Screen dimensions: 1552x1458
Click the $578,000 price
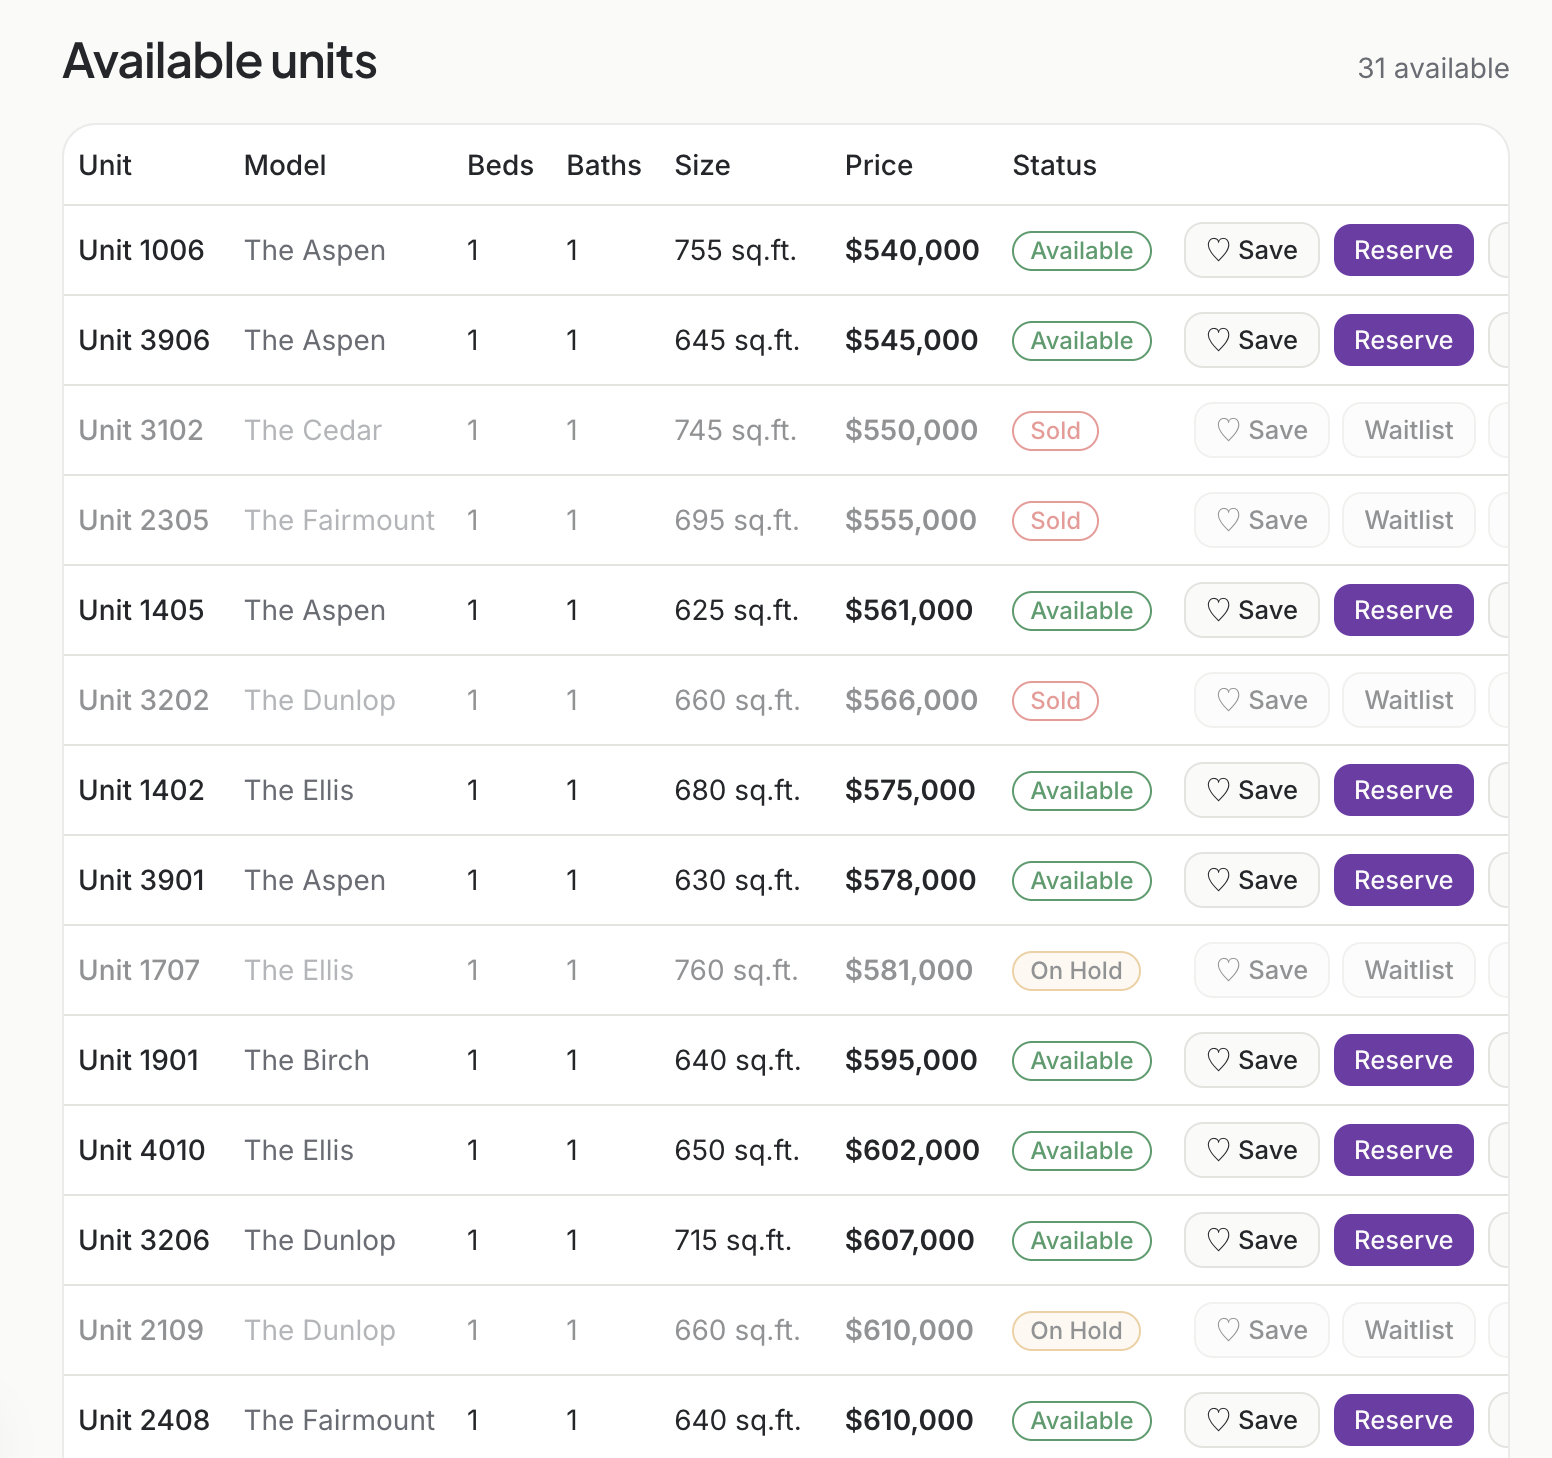[x=910, y=880]
